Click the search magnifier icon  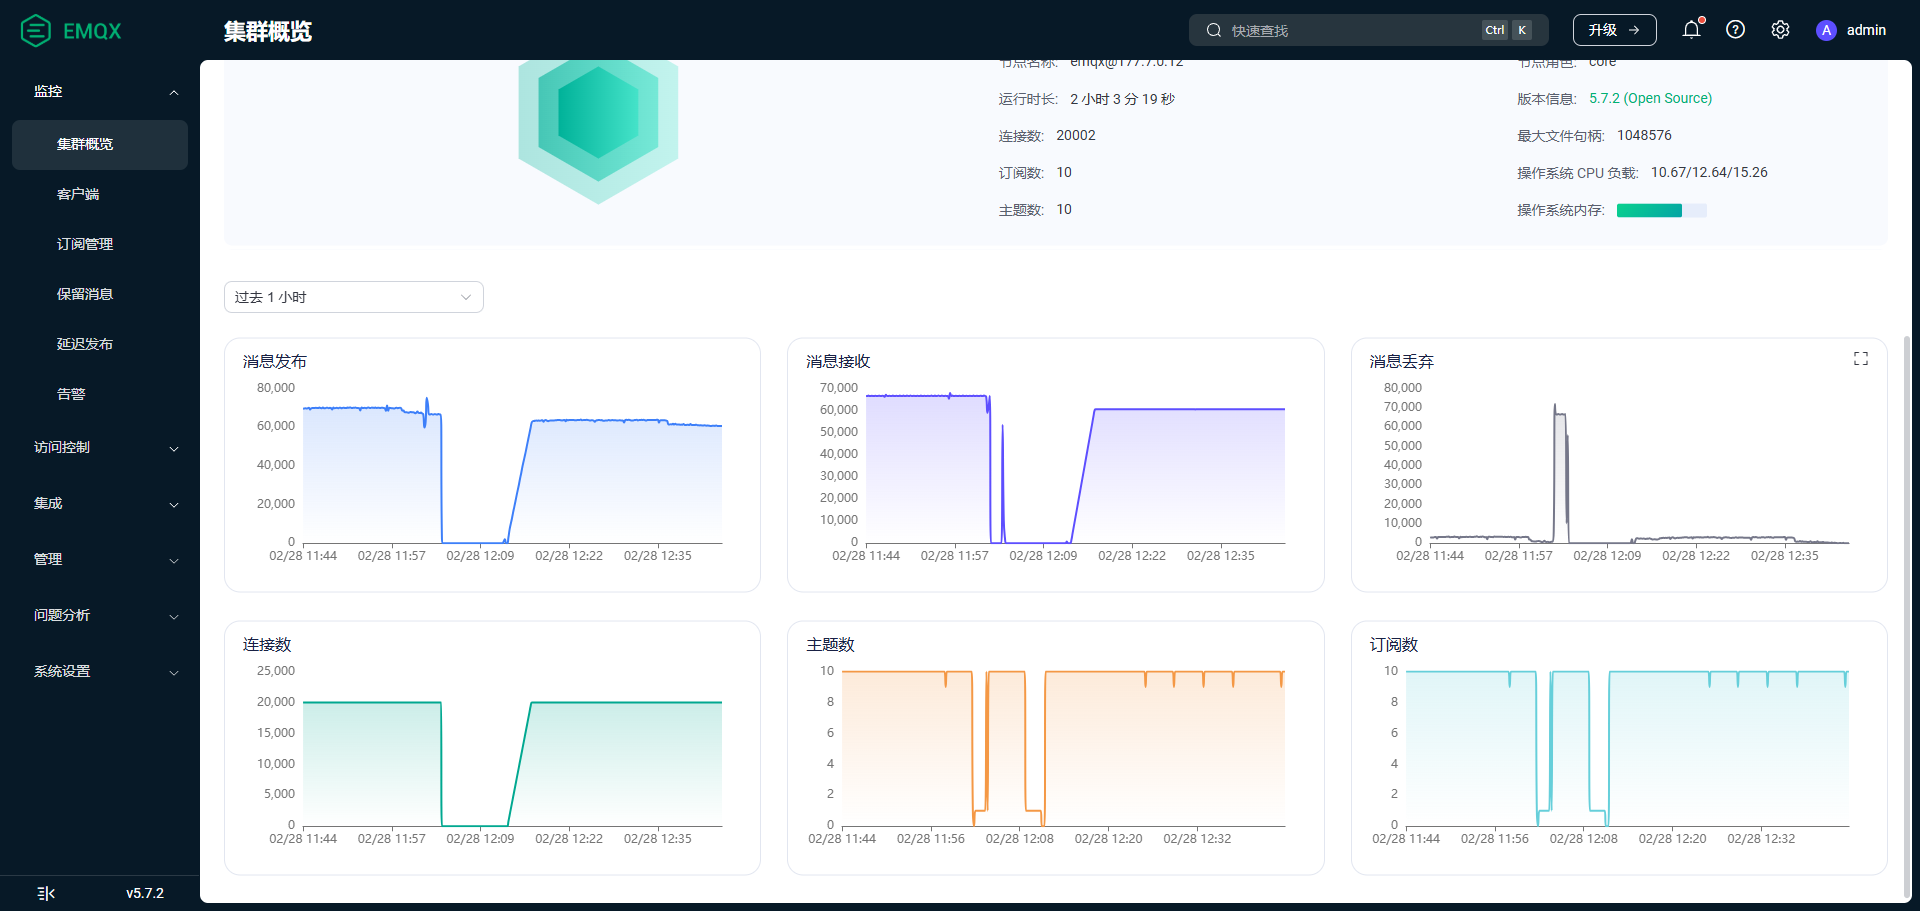coord(1213,30)
